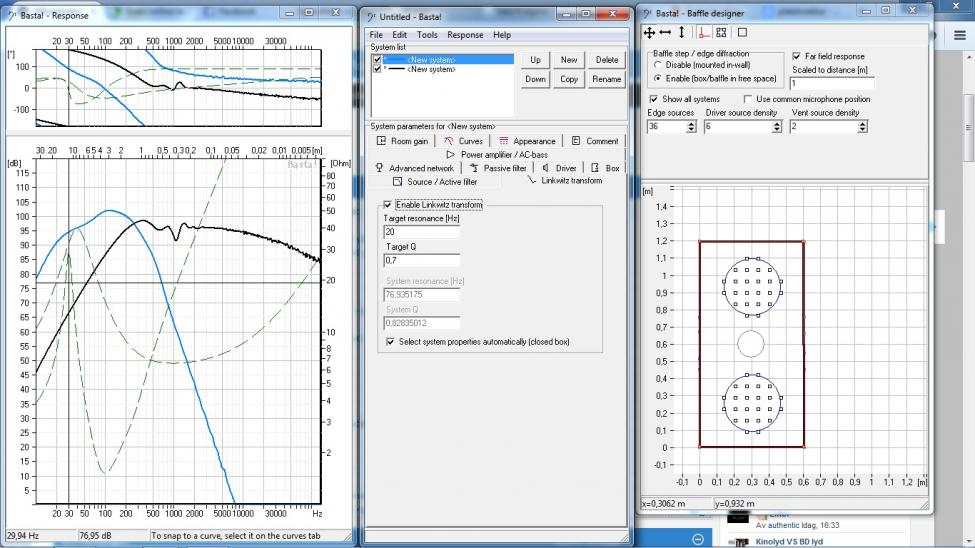Click the Down button
The width and height of the screenshot is (975, 548).
coord(535,79)
